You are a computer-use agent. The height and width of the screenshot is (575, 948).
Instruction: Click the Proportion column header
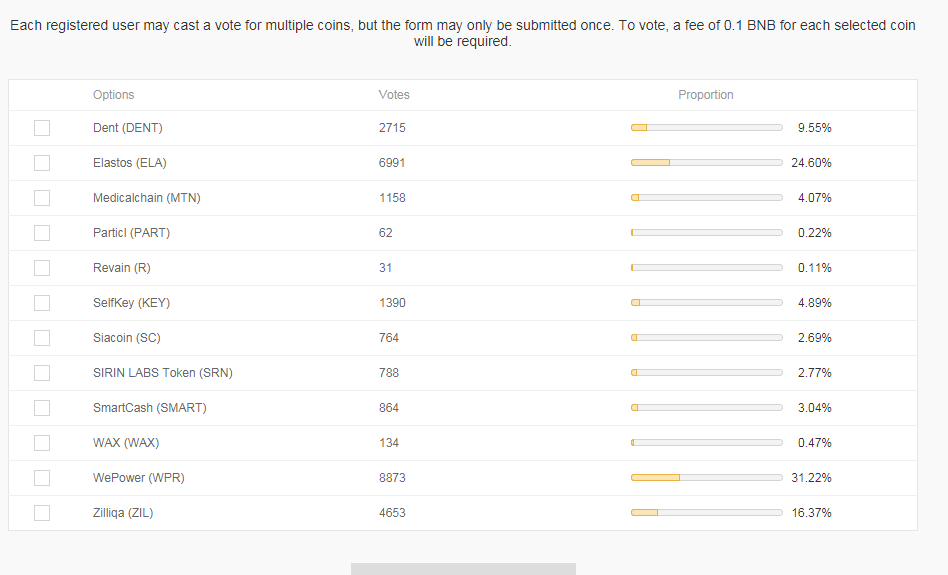click(x=705, y=95)
